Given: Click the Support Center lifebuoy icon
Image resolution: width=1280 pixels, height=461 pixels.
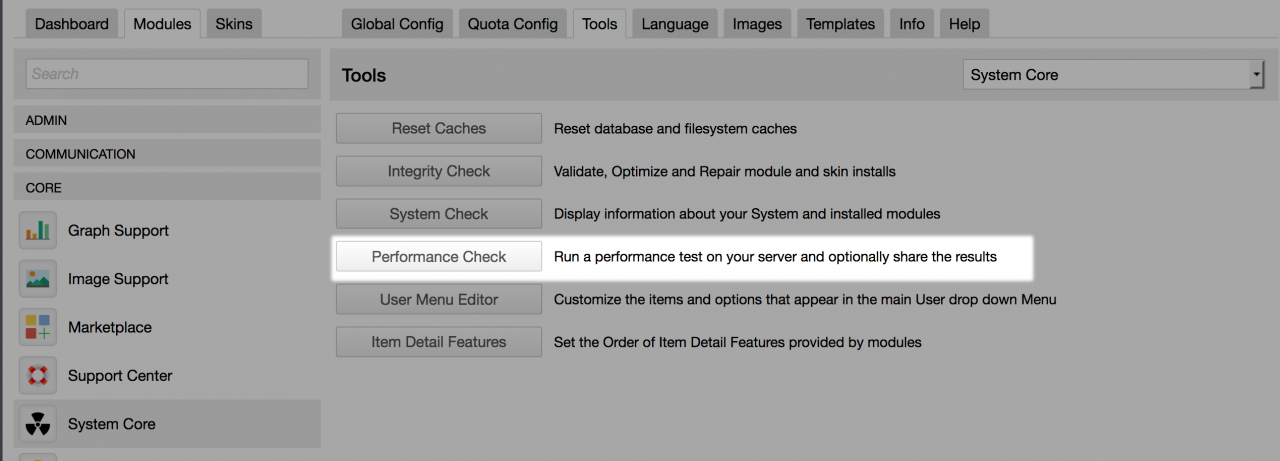Looking at the screenshot, I should (38, 376).
